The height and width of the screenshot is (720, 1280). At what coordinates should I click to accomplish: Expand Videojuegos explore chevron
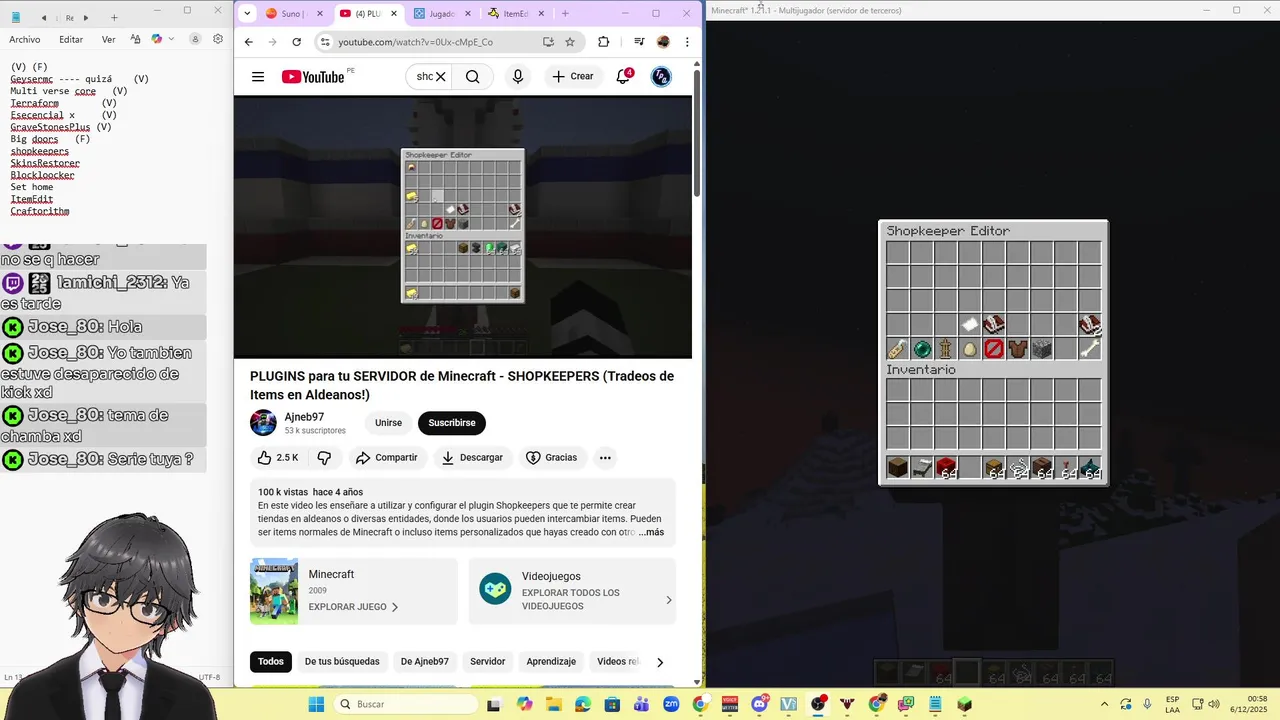tap(668, 600)
